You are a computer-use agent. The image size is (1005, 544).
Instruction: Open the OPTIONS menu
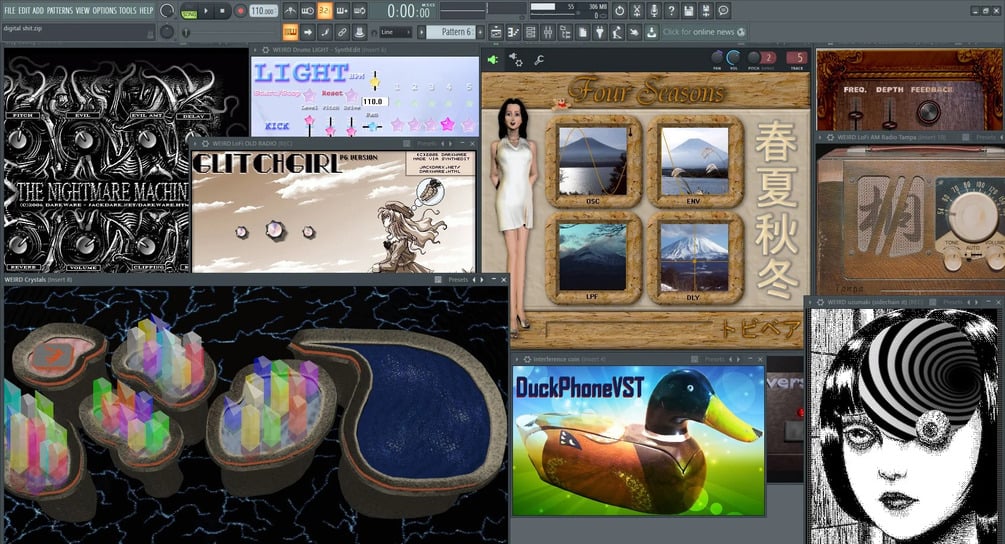[104, 11]
